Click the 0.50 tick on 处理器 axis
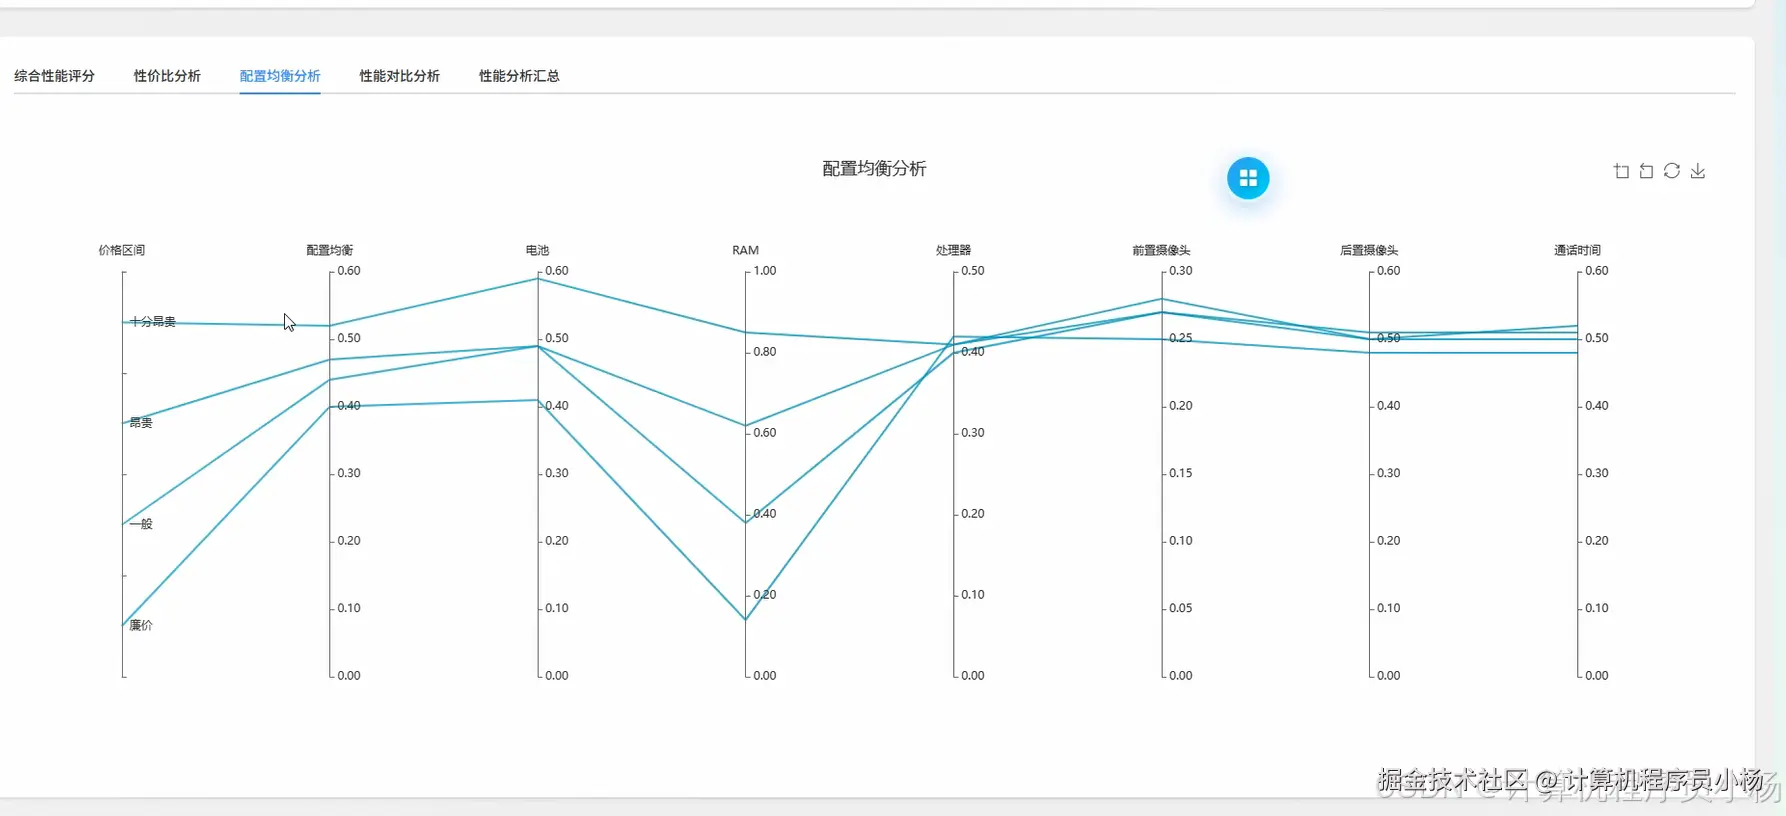The width and height of the screenshot is (1786, 816). pyautogui.click(x=973, y=271)
